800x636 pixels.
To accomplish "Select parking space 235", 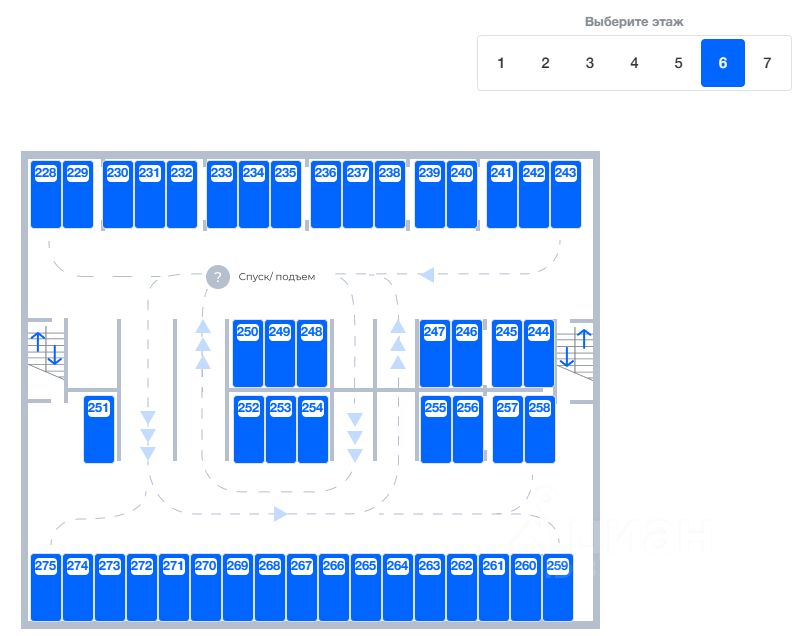I will [286, 194].
